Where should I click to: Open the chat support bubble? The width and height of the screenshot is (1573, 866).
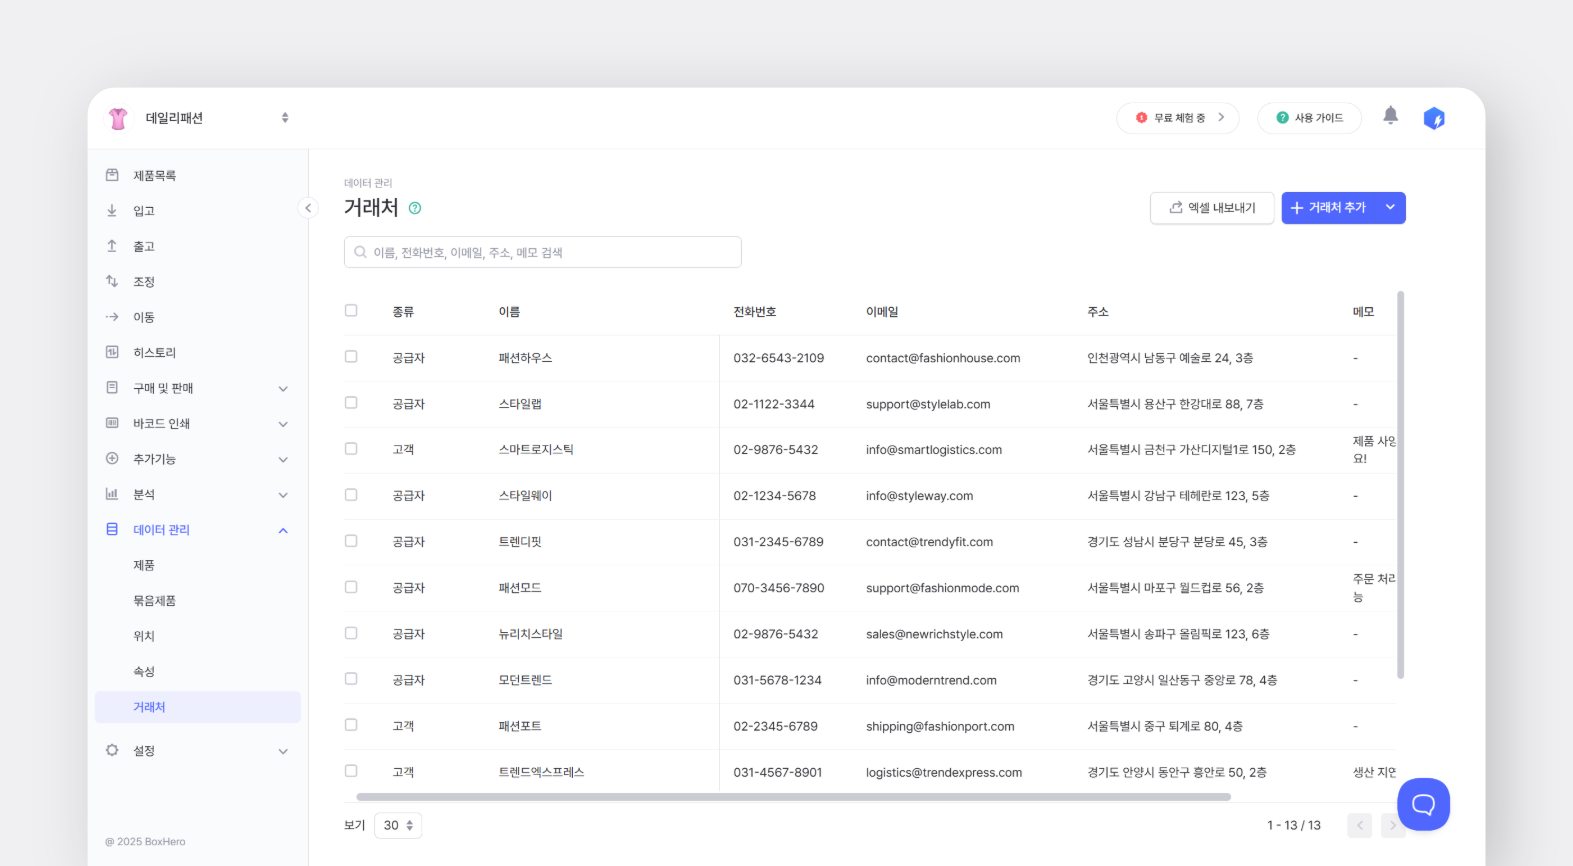(1423, 804)
